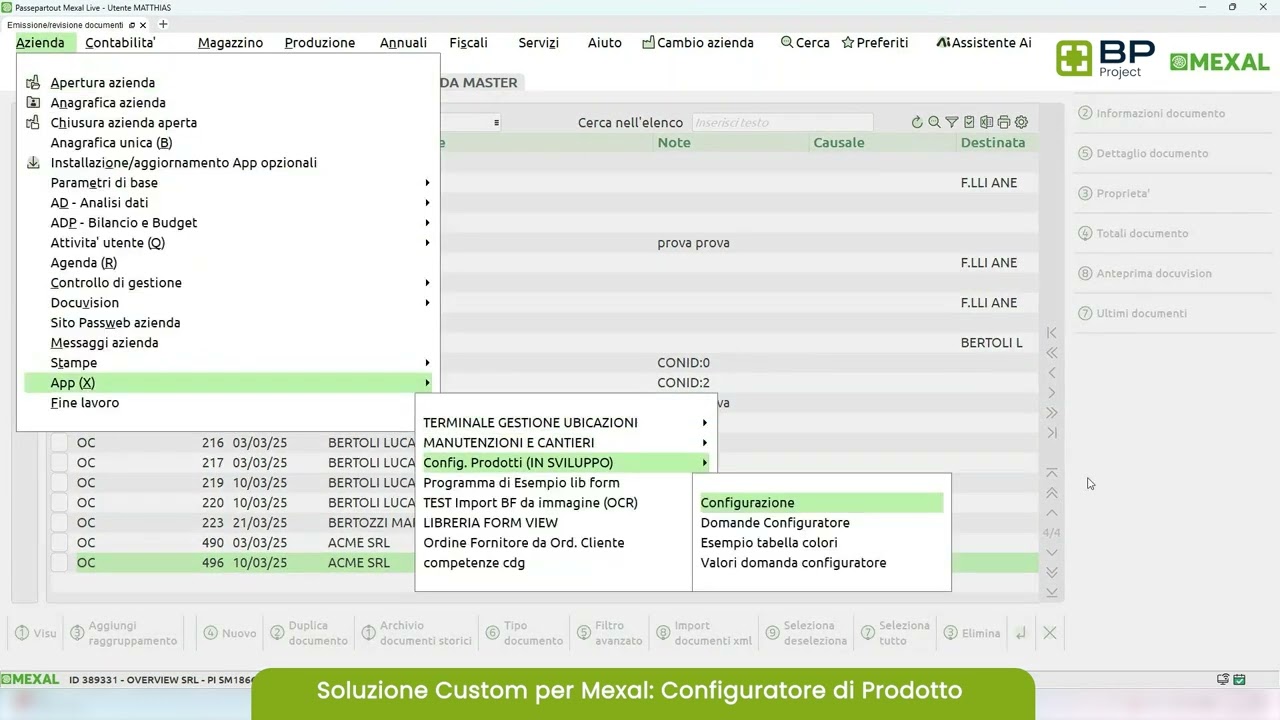Click Ultimi documenti side button
Screen dimensions: 1280x720
(1132, 313)
